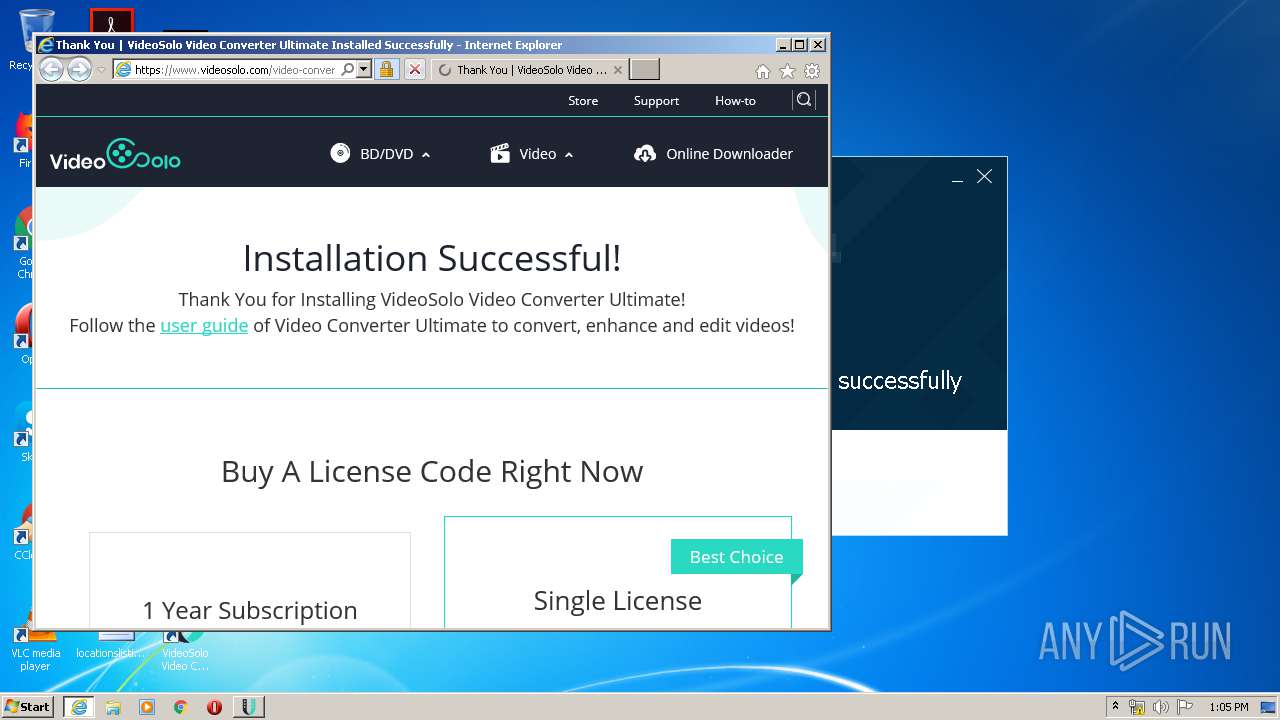The width and height of the screenshot is (1280, 720).
Task: Open the Store menu link
Action: (583, 101)
